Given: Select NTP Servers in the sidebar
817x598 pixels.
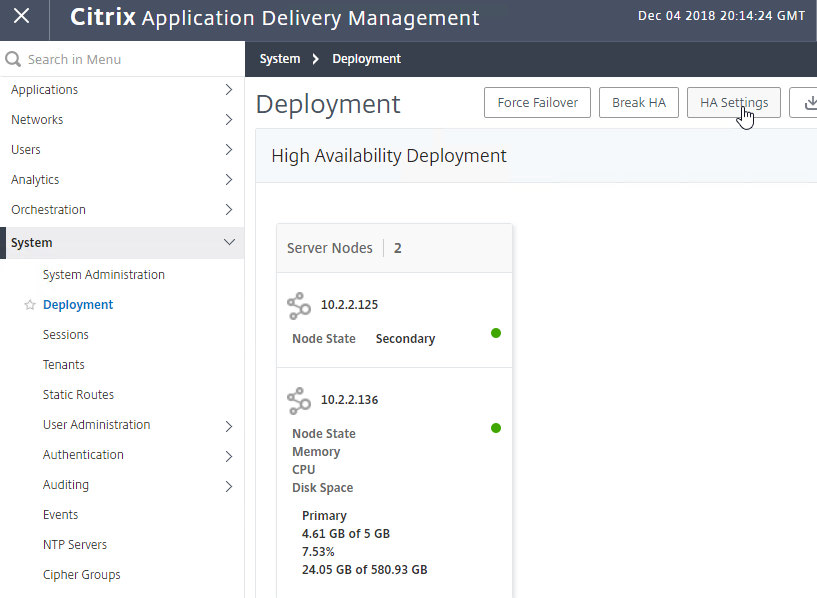Looking at the screenshot, I should 75,545.
